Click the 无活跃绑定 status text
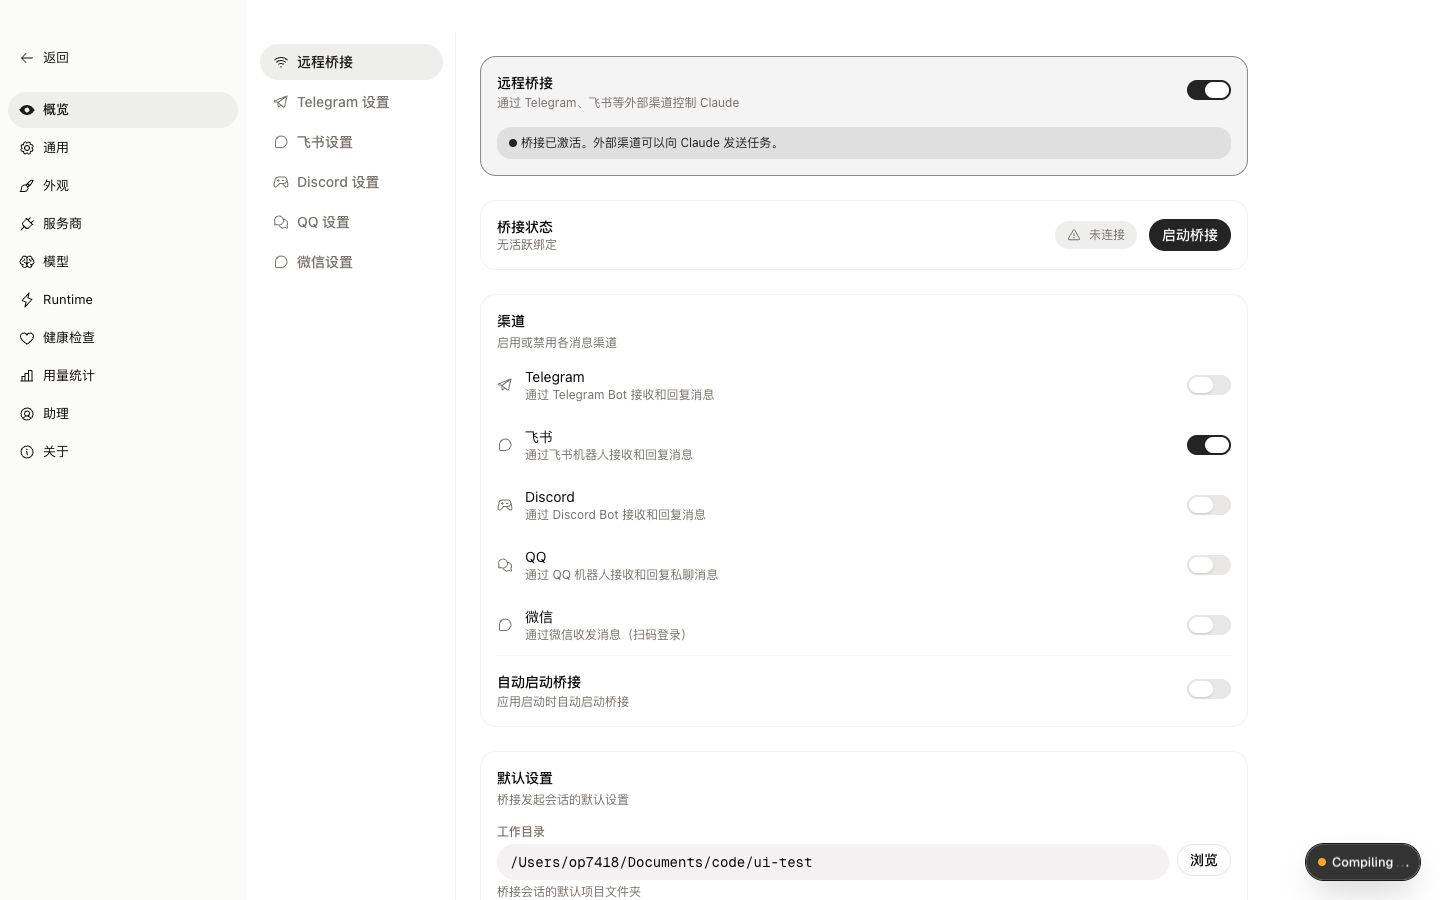The height and width of the screenshot is (900, 1440). tap(527, 245)
